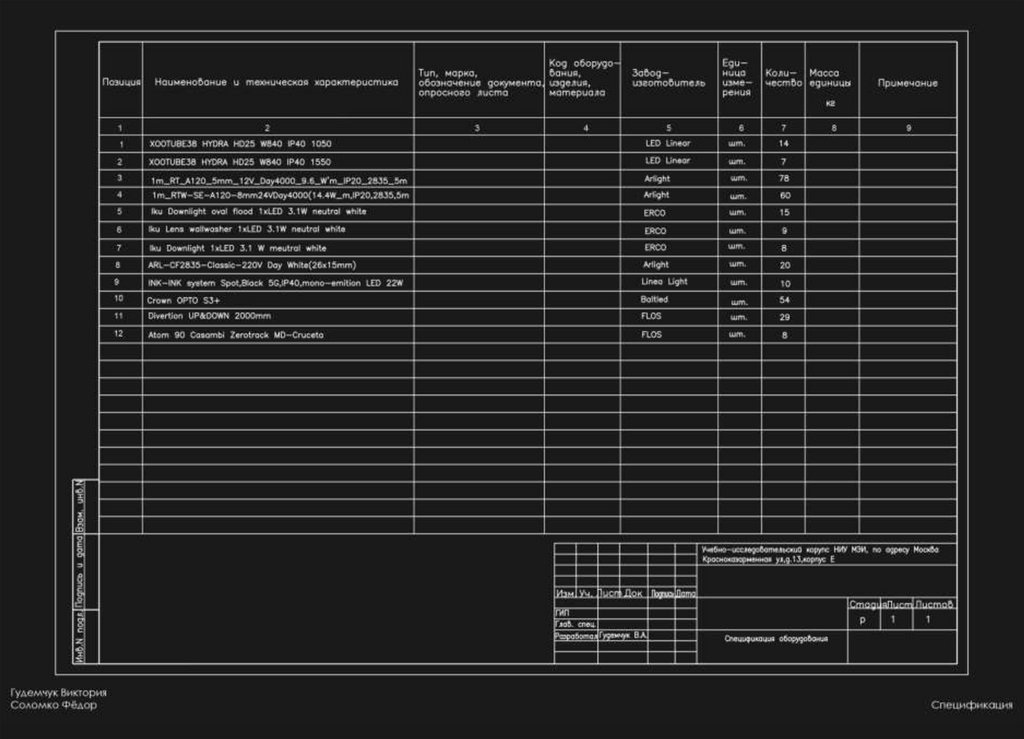The image size is (1024, 739).
Task: Click the 'Crown OPTO S3+' entry
Action: coord(184,300)
